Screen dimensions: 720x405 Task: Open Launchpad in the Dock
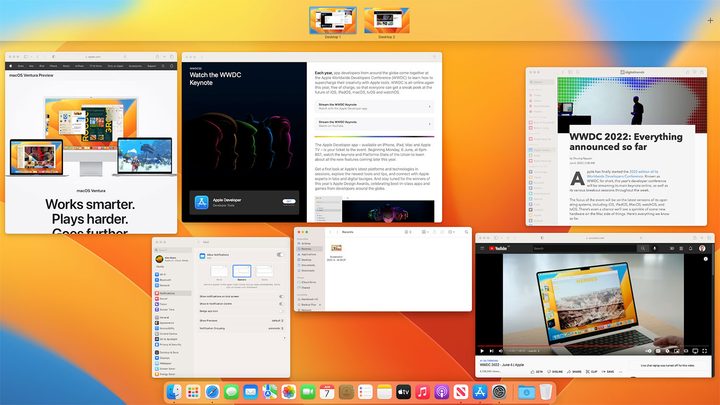pos(193,392)
